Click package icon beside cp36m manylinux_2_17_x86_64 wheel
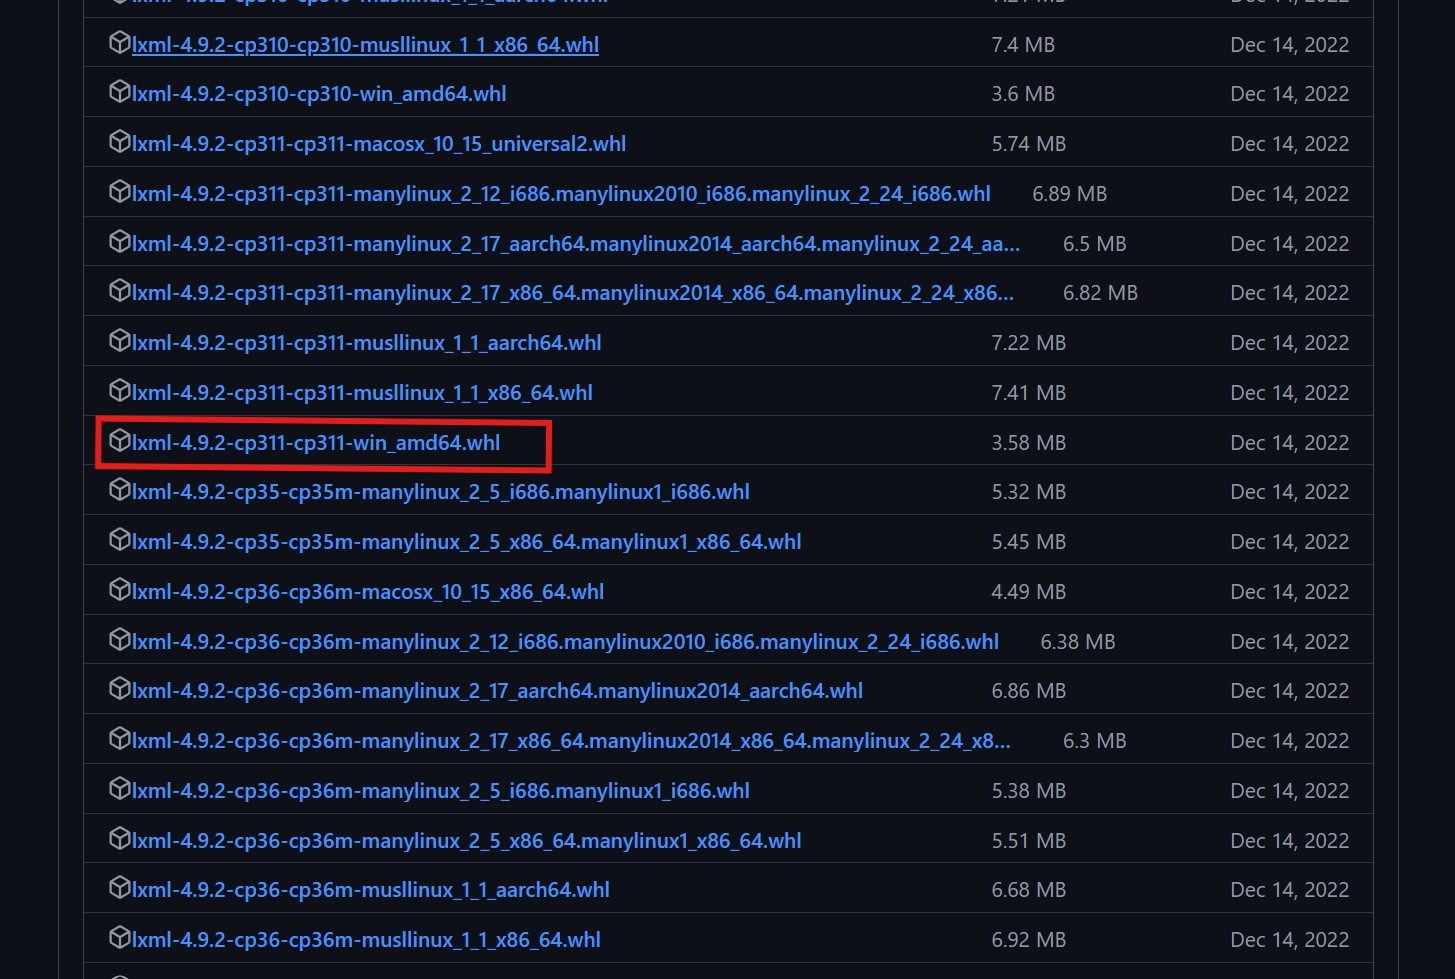This screenshot has width=1455, height=979. pyautogui.click(x=119, y=739)
